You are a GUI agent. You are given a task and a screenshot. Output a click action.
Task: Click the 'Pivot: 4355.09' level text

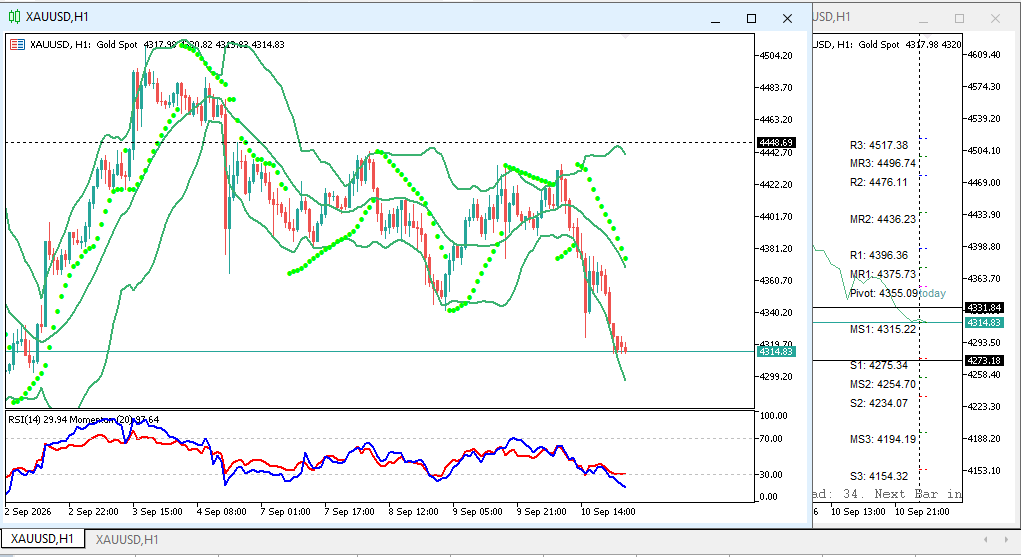(x=883, y=294)
